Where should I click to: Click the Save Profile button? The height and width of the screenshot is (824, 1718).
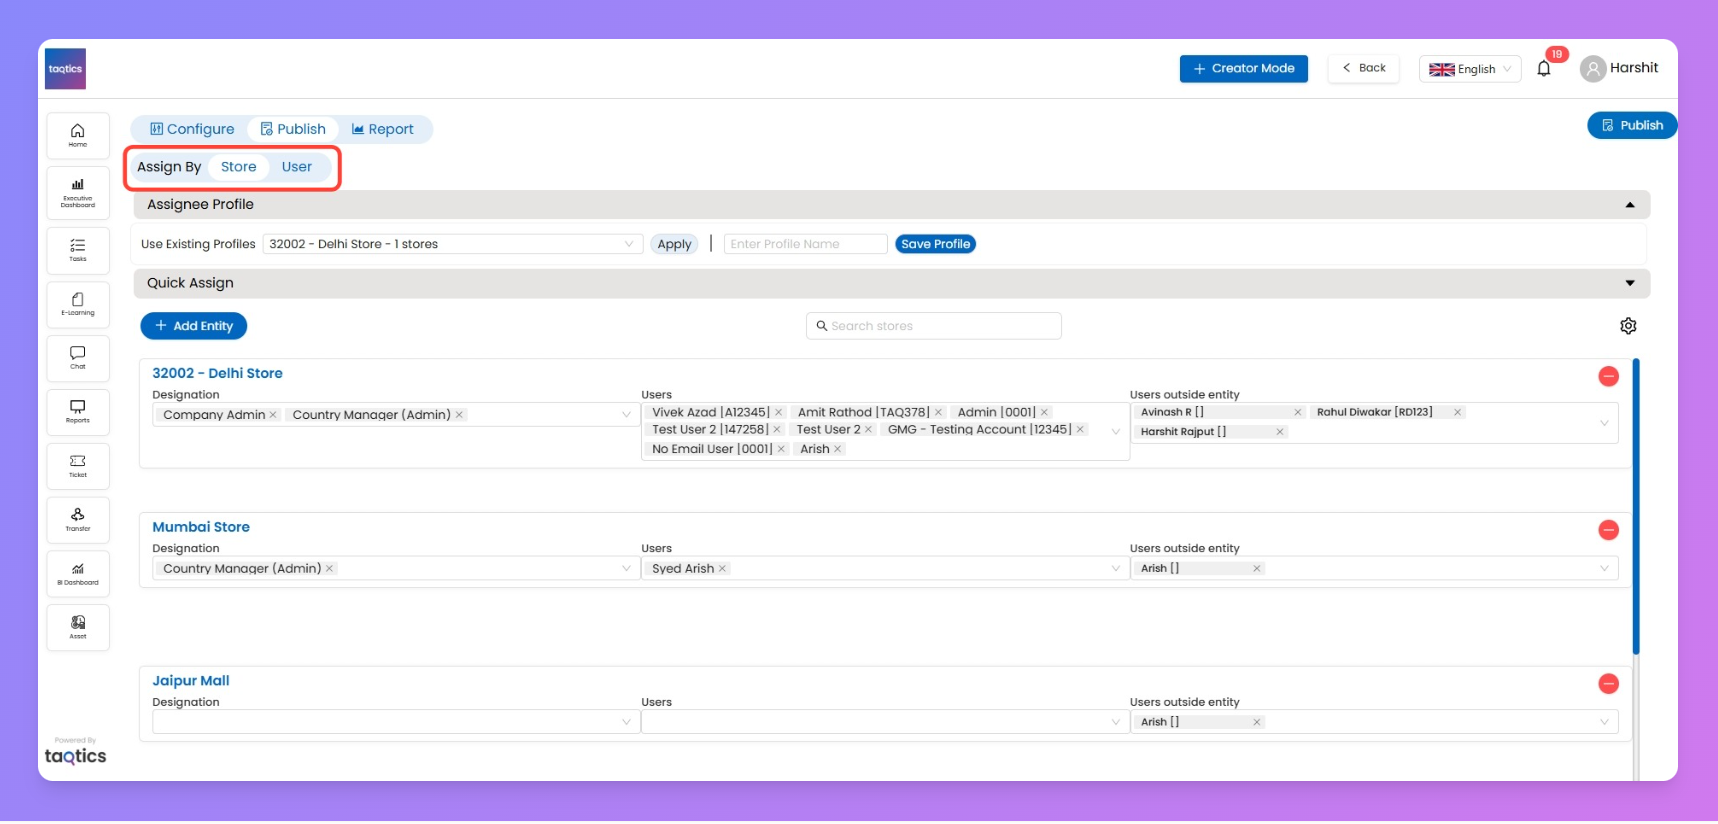[x=934, y=244]
